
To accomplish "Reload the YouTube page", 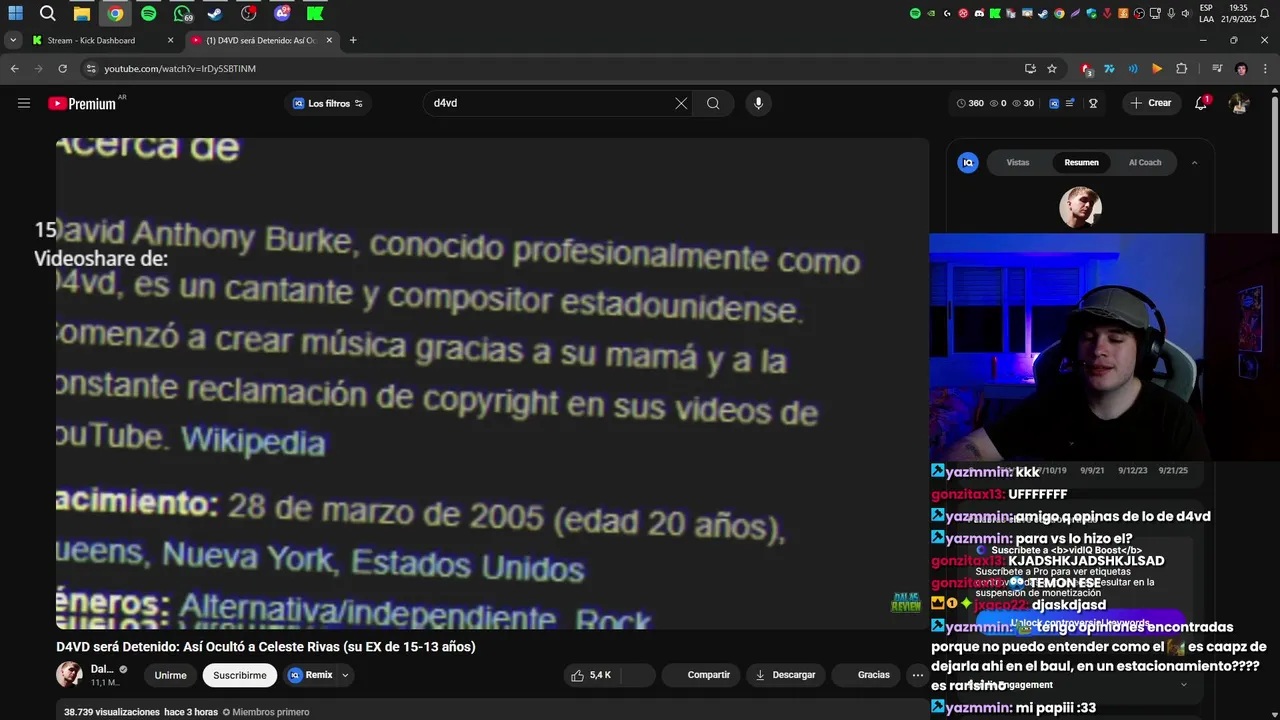I will click(62, 69).
